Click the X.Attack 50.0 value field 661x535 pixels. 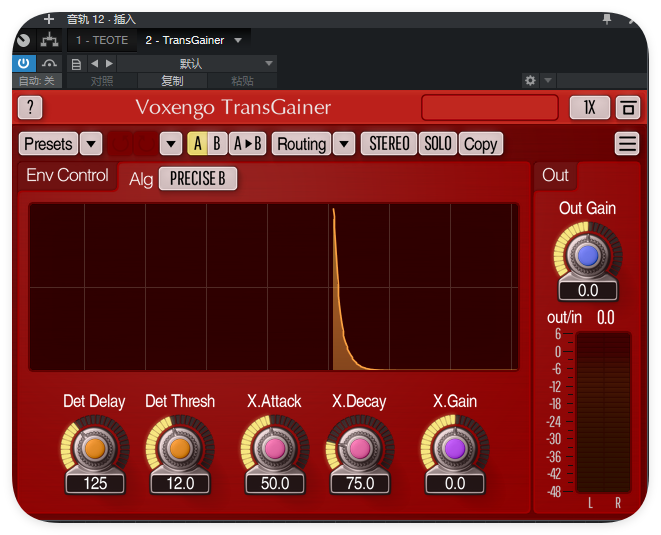[275, 483]
